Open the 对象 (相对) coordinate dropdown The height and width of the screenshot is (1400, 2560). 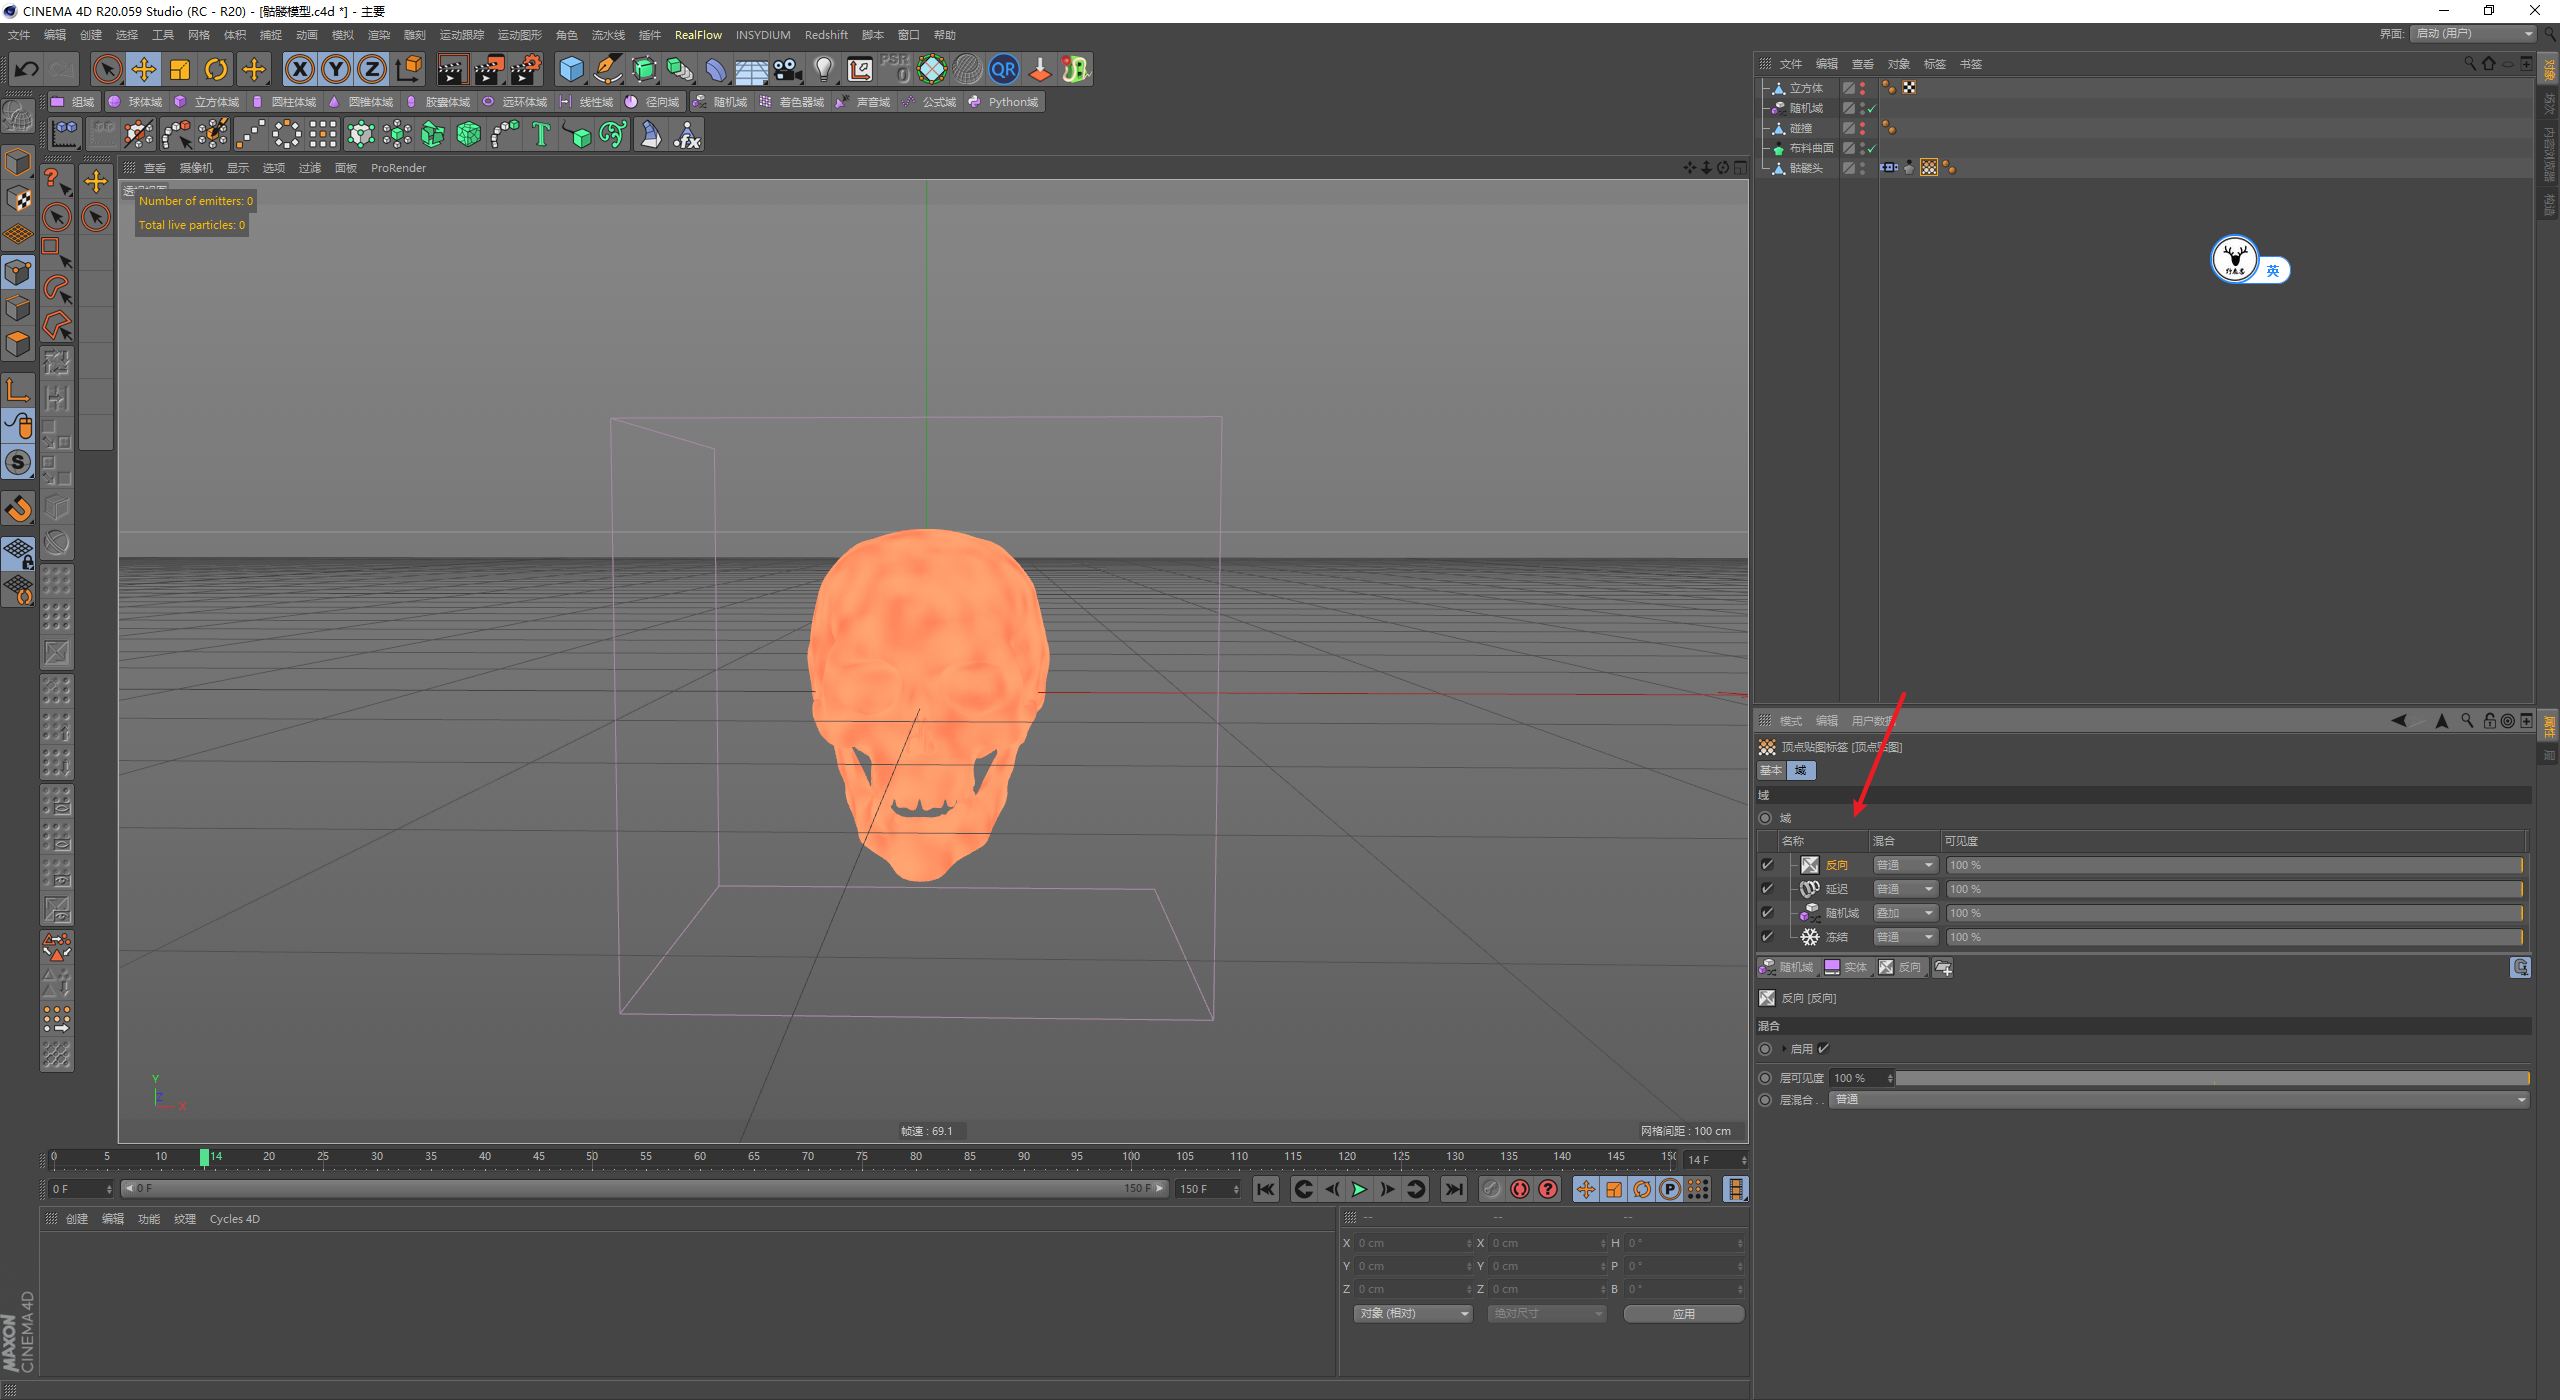pos(1413,1313)
